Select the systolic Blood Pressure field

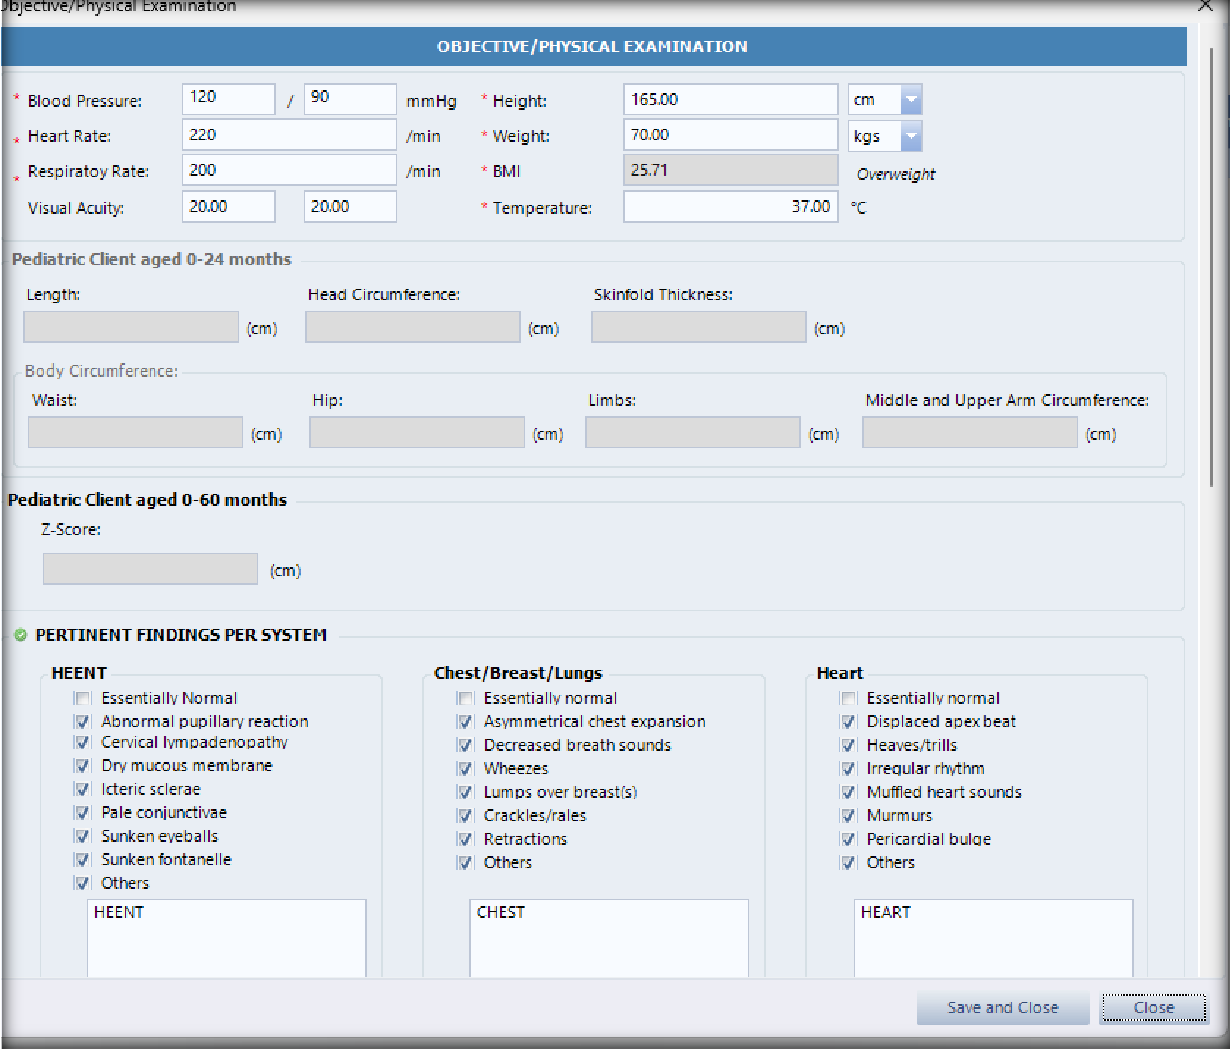[x=228, y=98]
